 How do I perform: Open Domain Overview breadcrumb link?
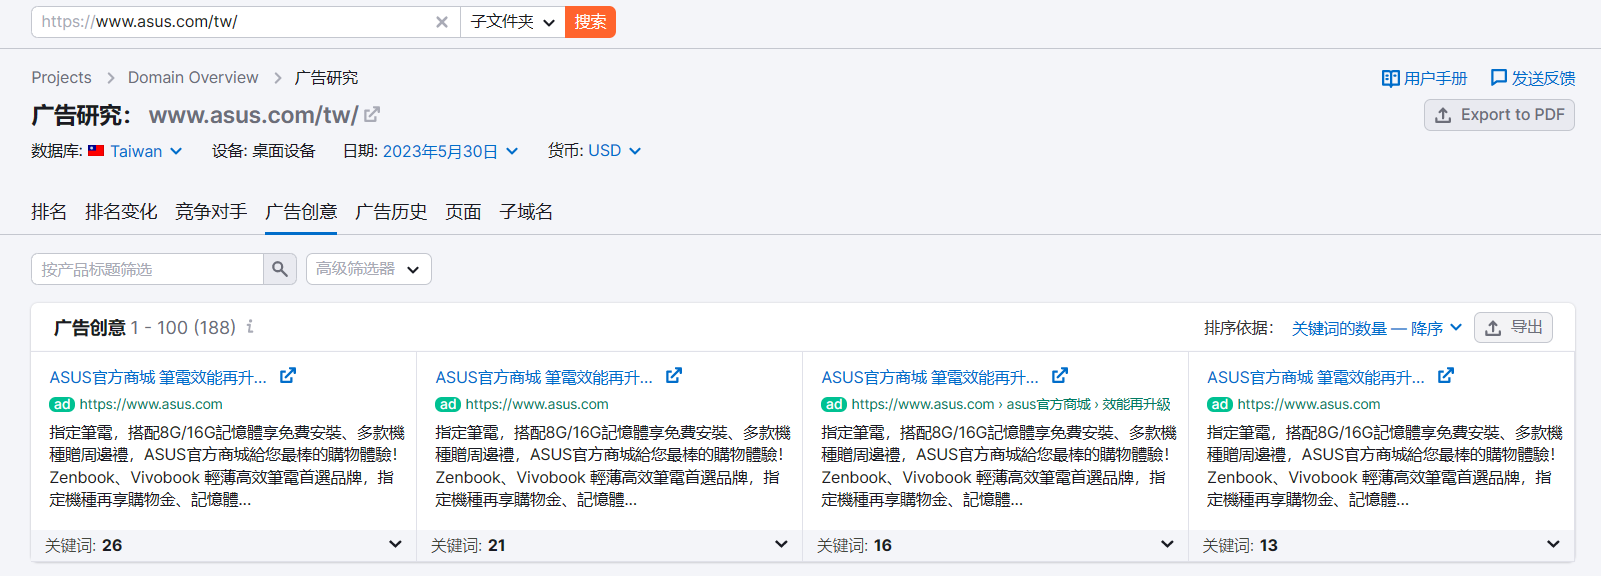click(x=193, y=78)
